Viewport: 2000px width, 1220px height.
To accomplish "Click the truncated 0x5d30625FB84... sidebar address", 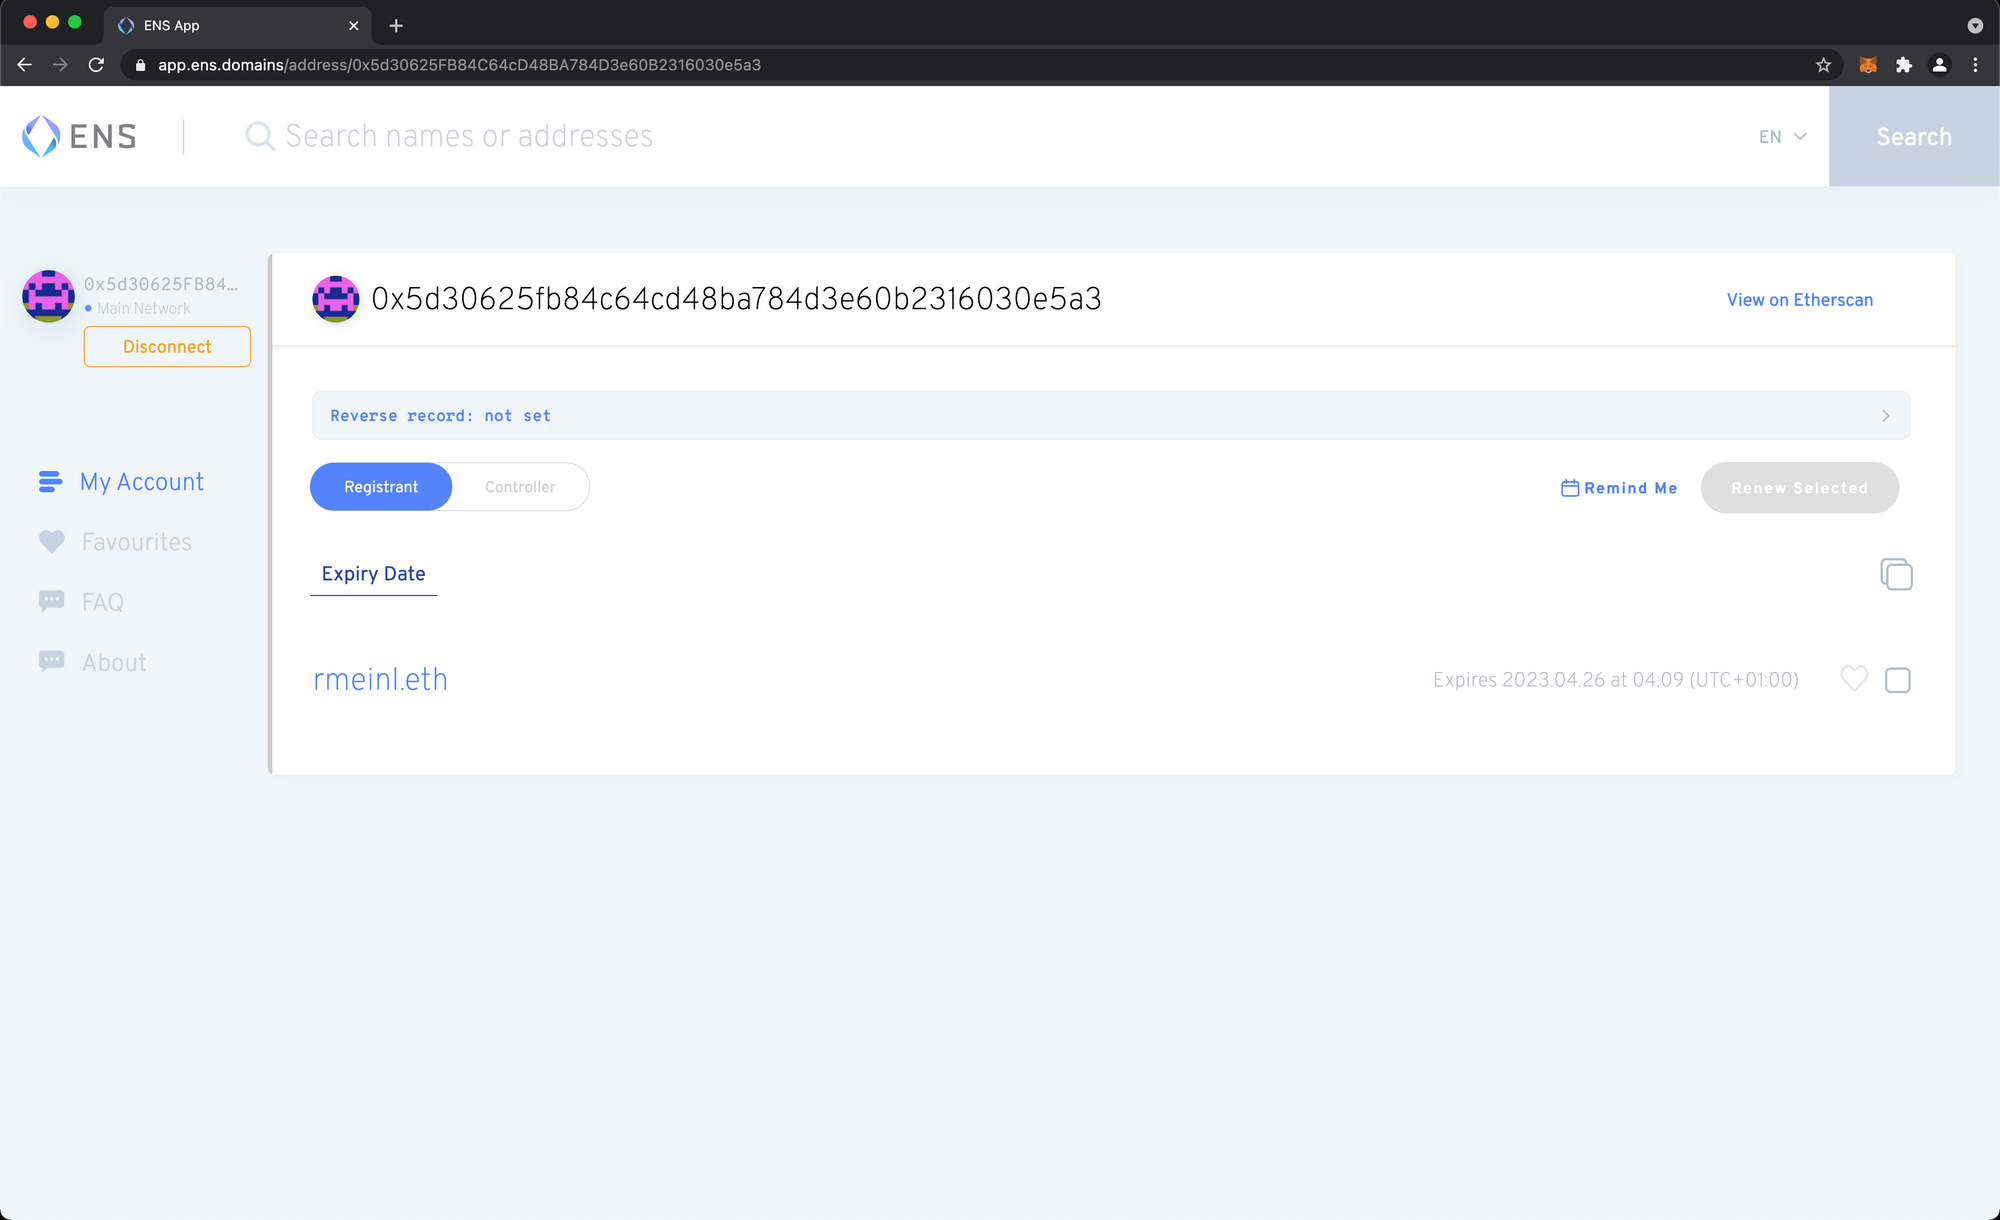I will coord(161,284).
